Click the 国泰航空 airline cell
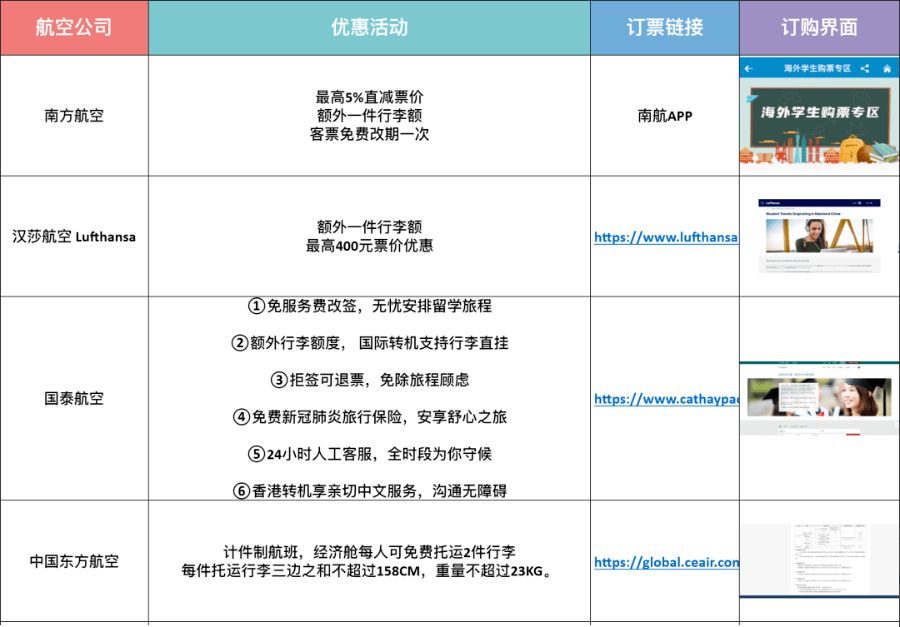This screenshot has height=627, width=900. coord(74,398)
